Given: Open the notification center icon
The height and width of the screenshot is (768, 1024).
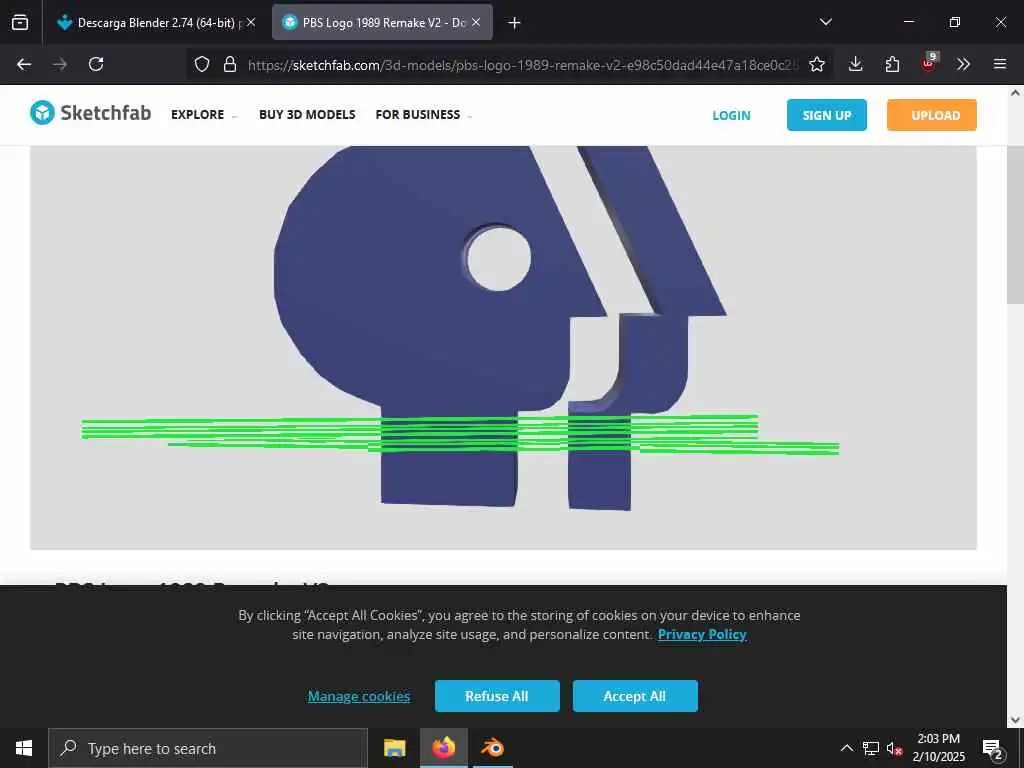Looking at the screenshot, I should 993,749.
